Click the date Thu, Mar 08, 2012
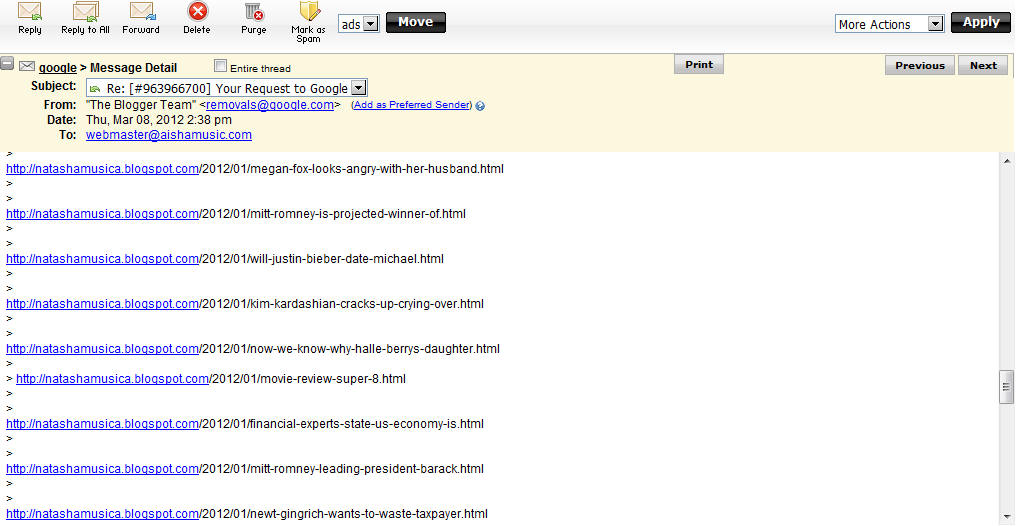This screenshot has width=1017, height=526. [158, 120]
